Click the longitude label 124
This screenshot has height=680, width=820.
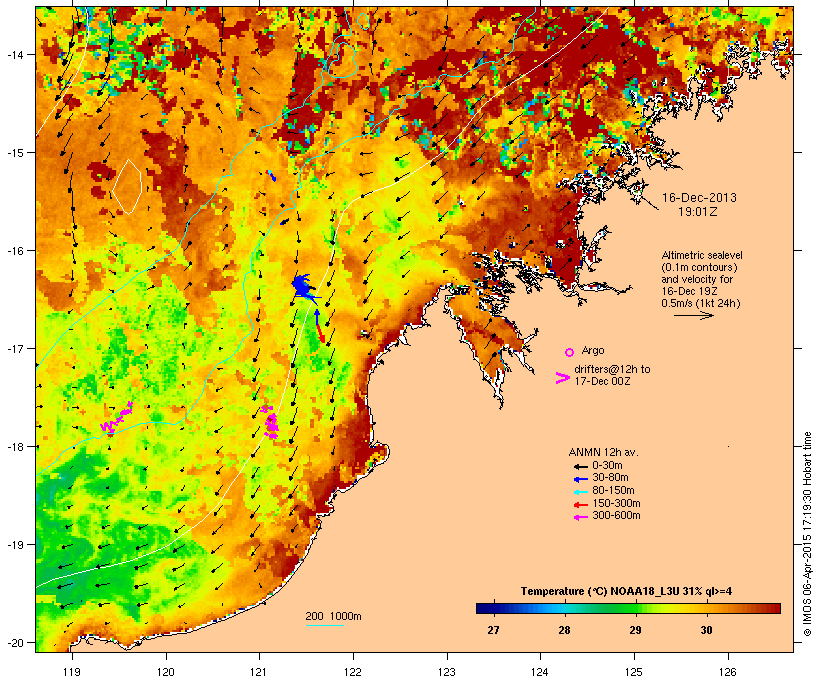[x=540, y=672]
